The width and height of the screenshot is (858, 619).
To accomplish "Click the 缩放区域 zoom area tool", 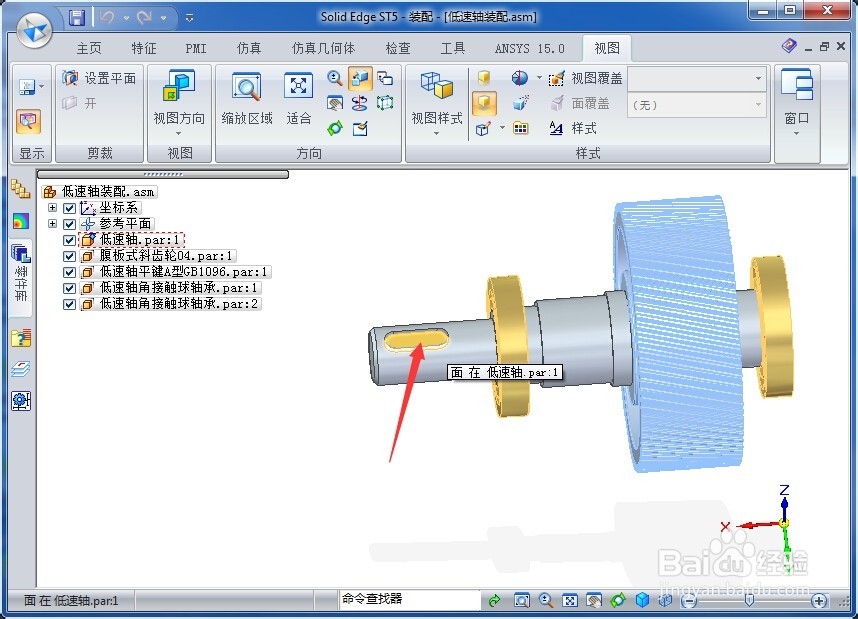I will [x=247, y=99].
